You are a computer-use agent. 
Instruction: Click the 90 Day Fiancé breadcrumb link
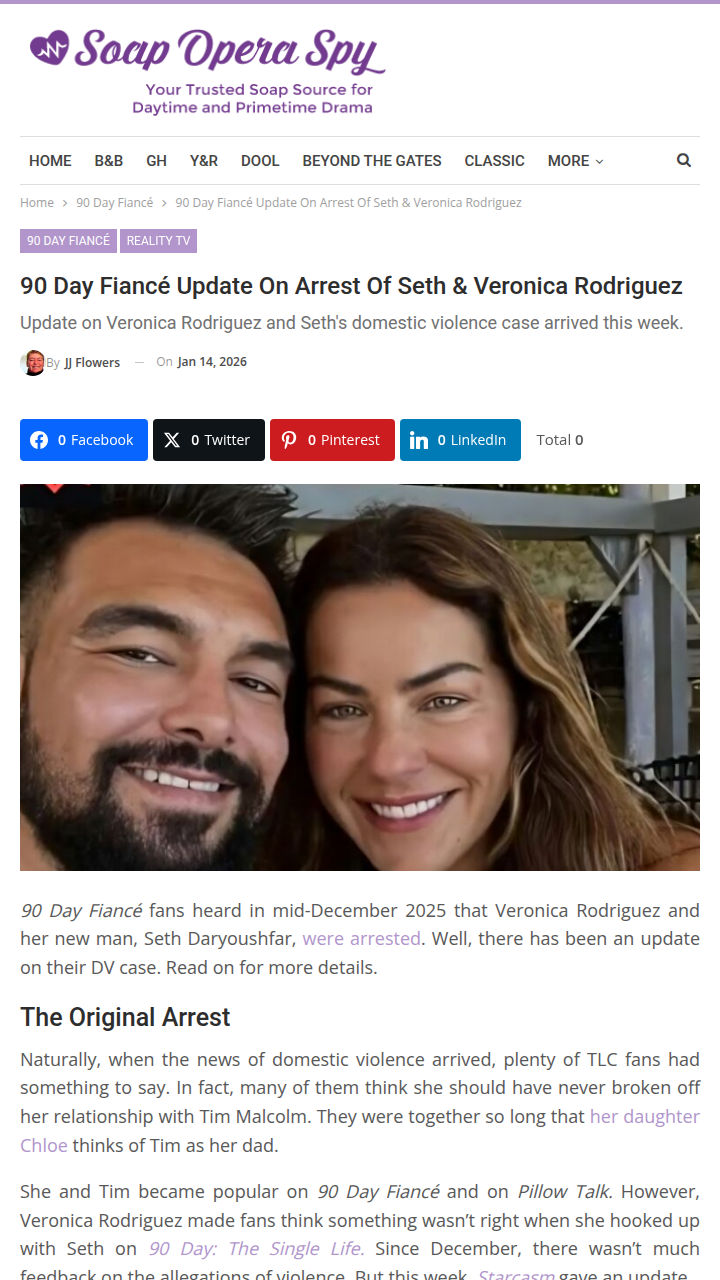[115, 202]
